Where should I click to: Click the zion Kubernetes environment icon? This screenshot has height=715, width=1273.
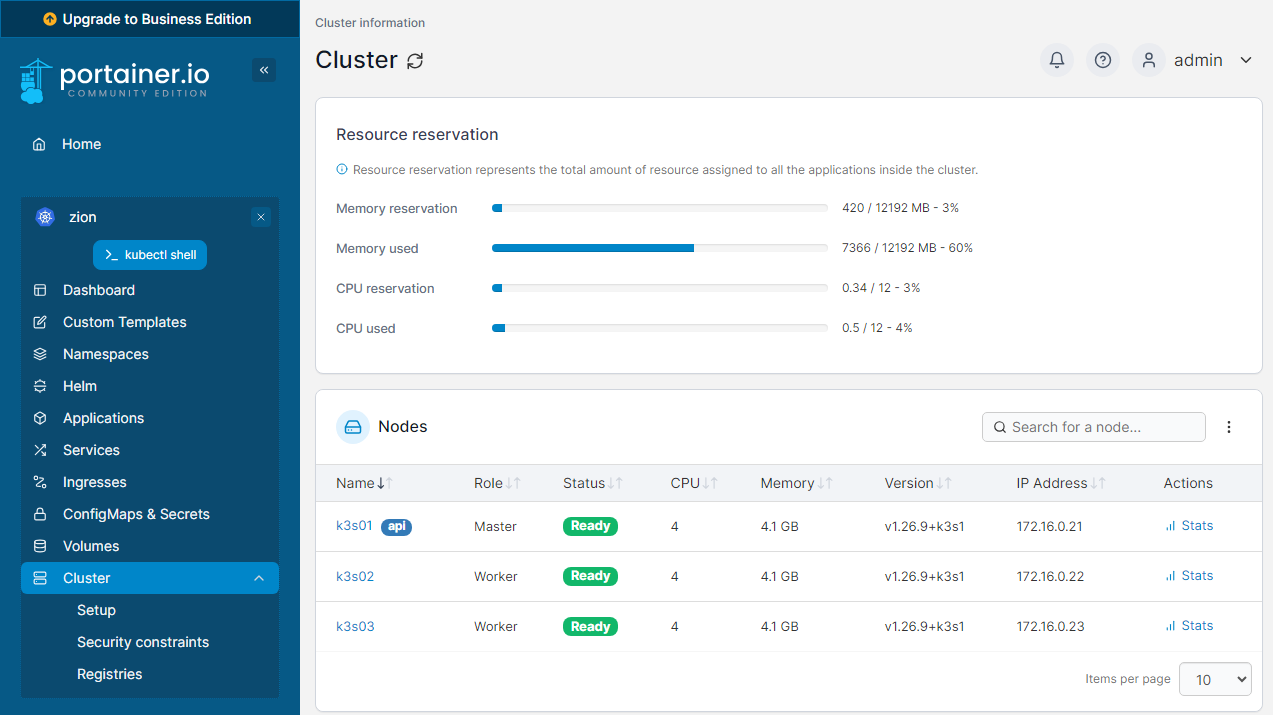pyautogui.click(x=44, y=217)
